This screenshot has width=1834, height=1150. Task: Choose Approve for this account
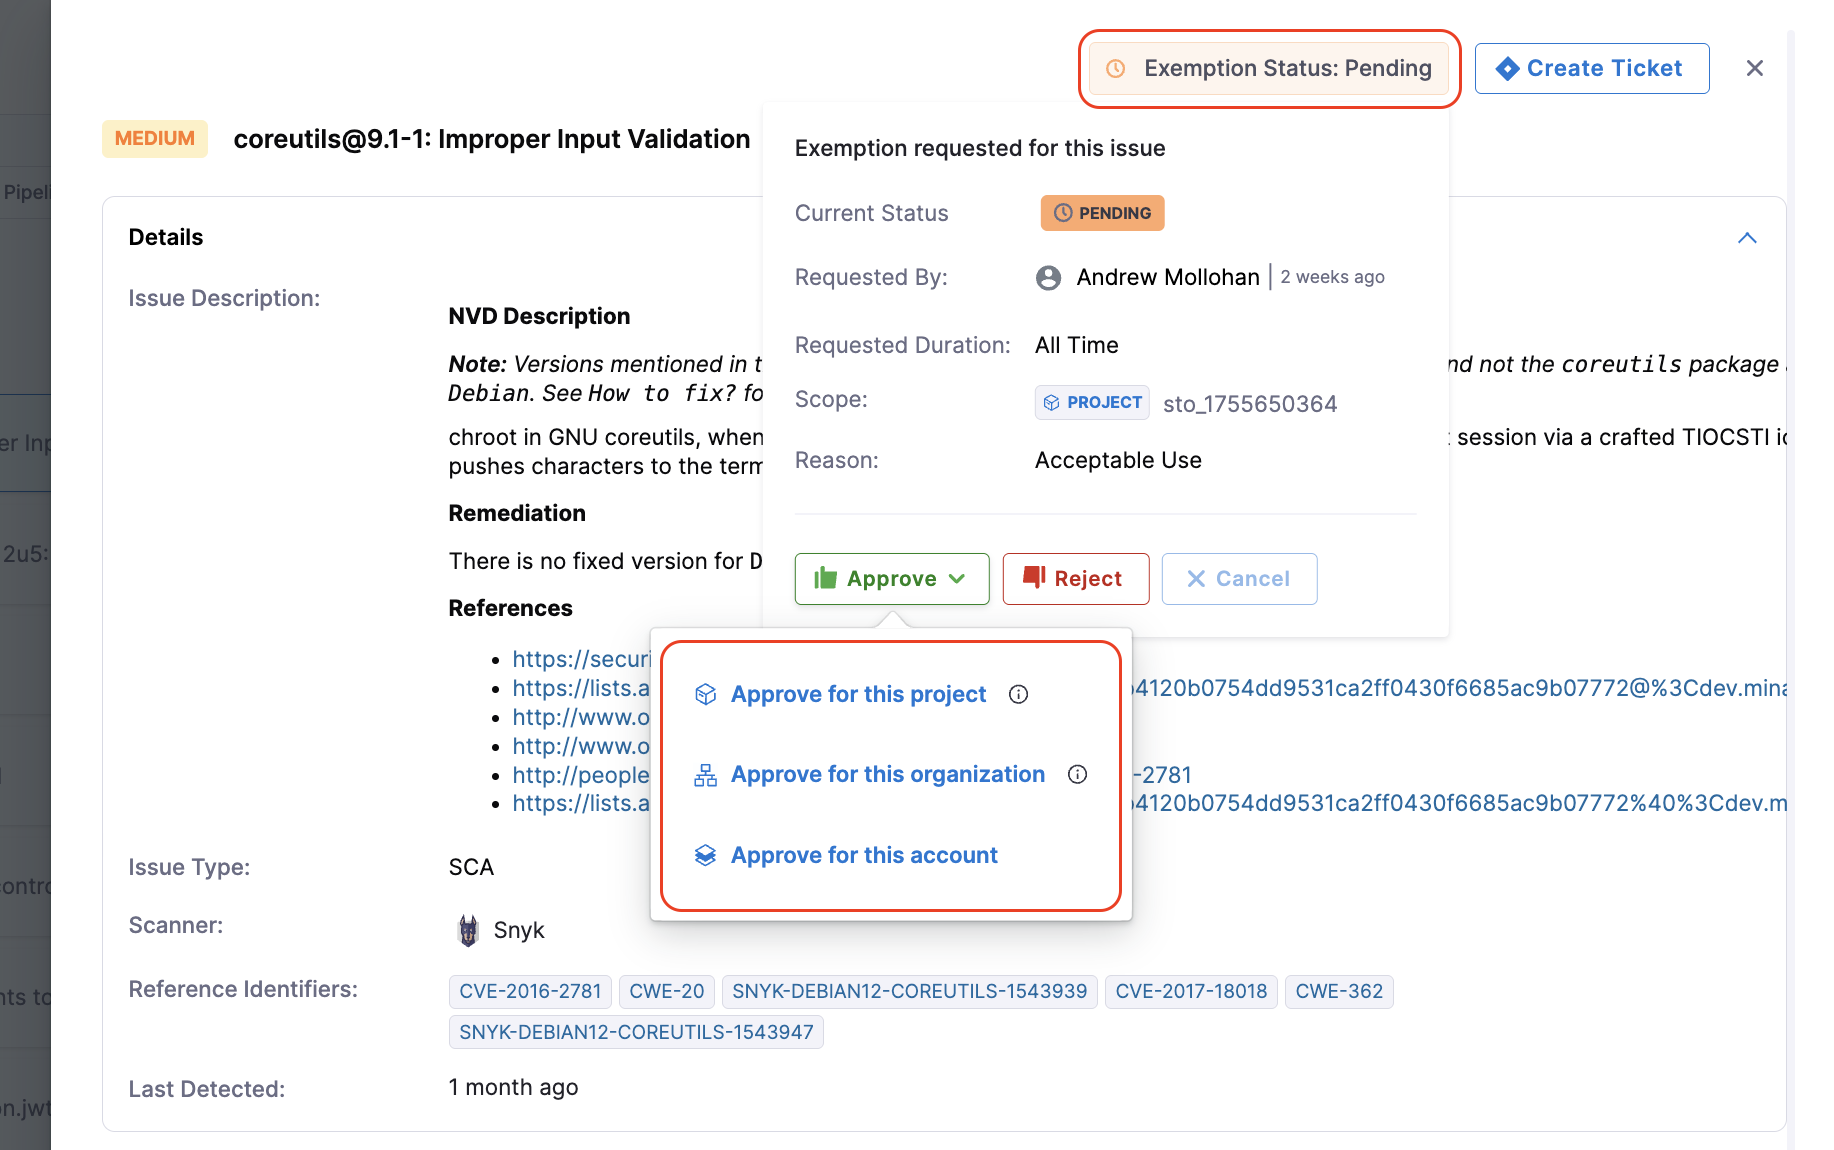point(864,855)
